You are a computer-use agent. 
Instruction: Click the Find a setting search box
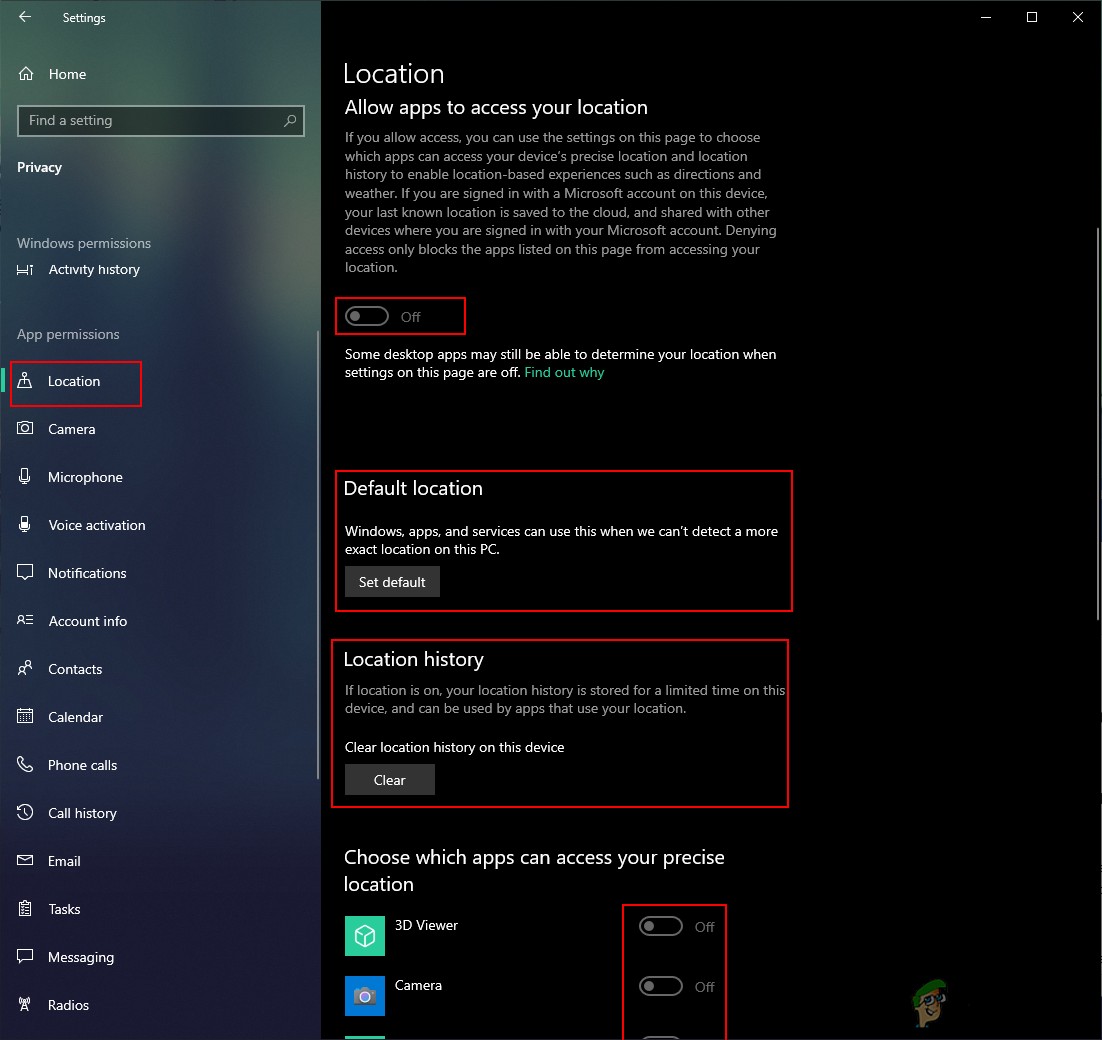pos(160,120)
